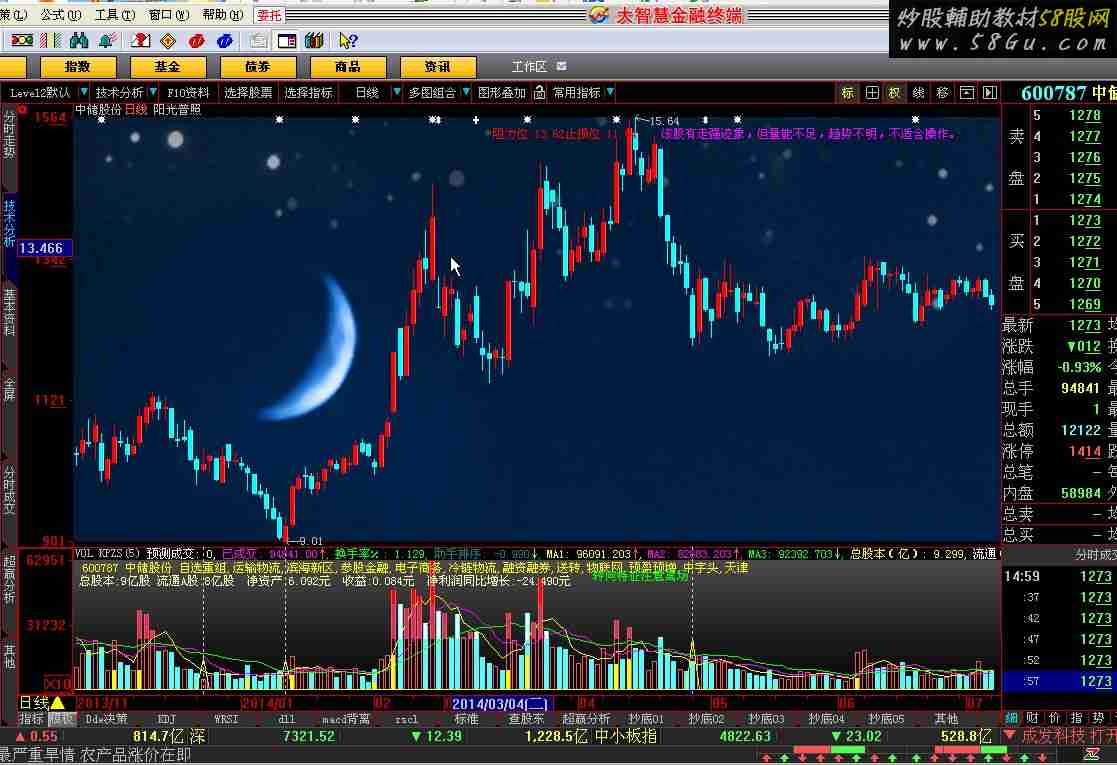Expand the 技术分析 dropdown arrow
Viewport: 1117px width, 765px height.
click(152, 93)
